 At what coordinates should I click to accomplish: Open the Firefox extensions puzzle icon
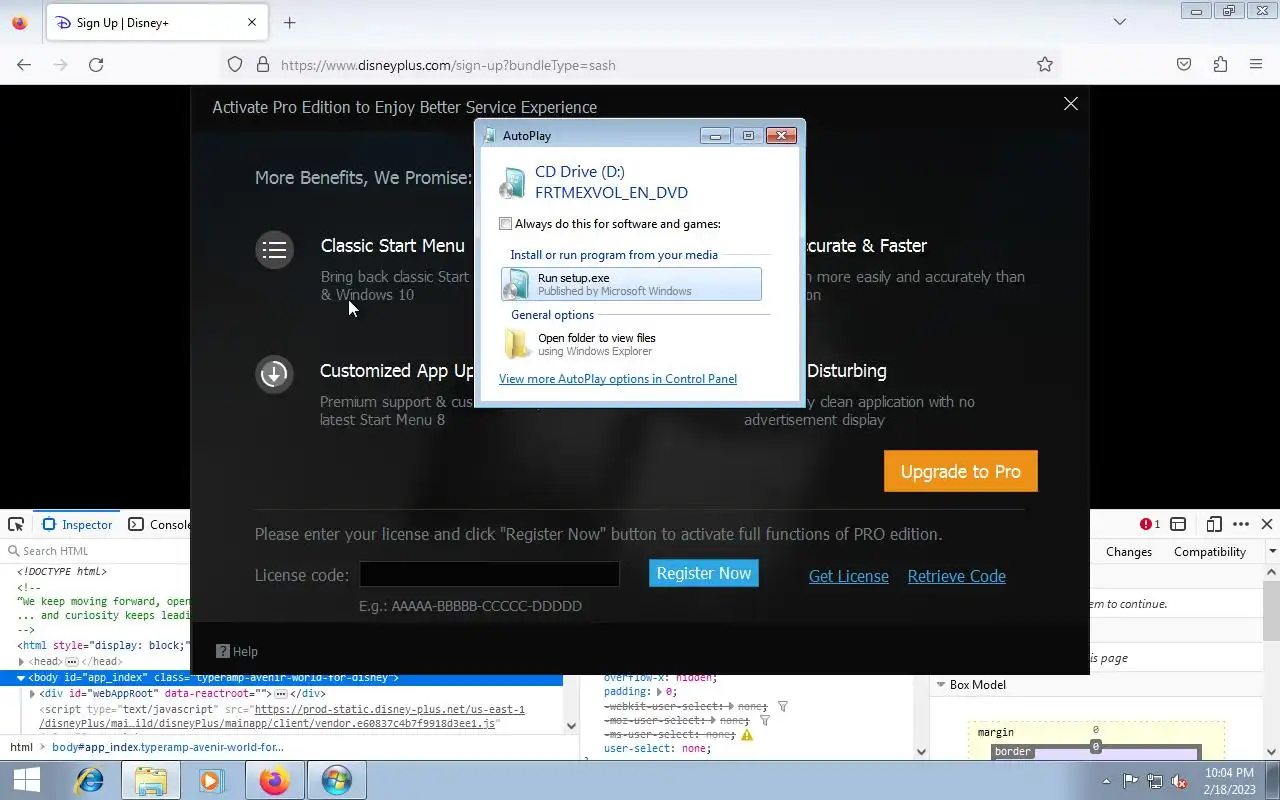(x=1220, y=65)
